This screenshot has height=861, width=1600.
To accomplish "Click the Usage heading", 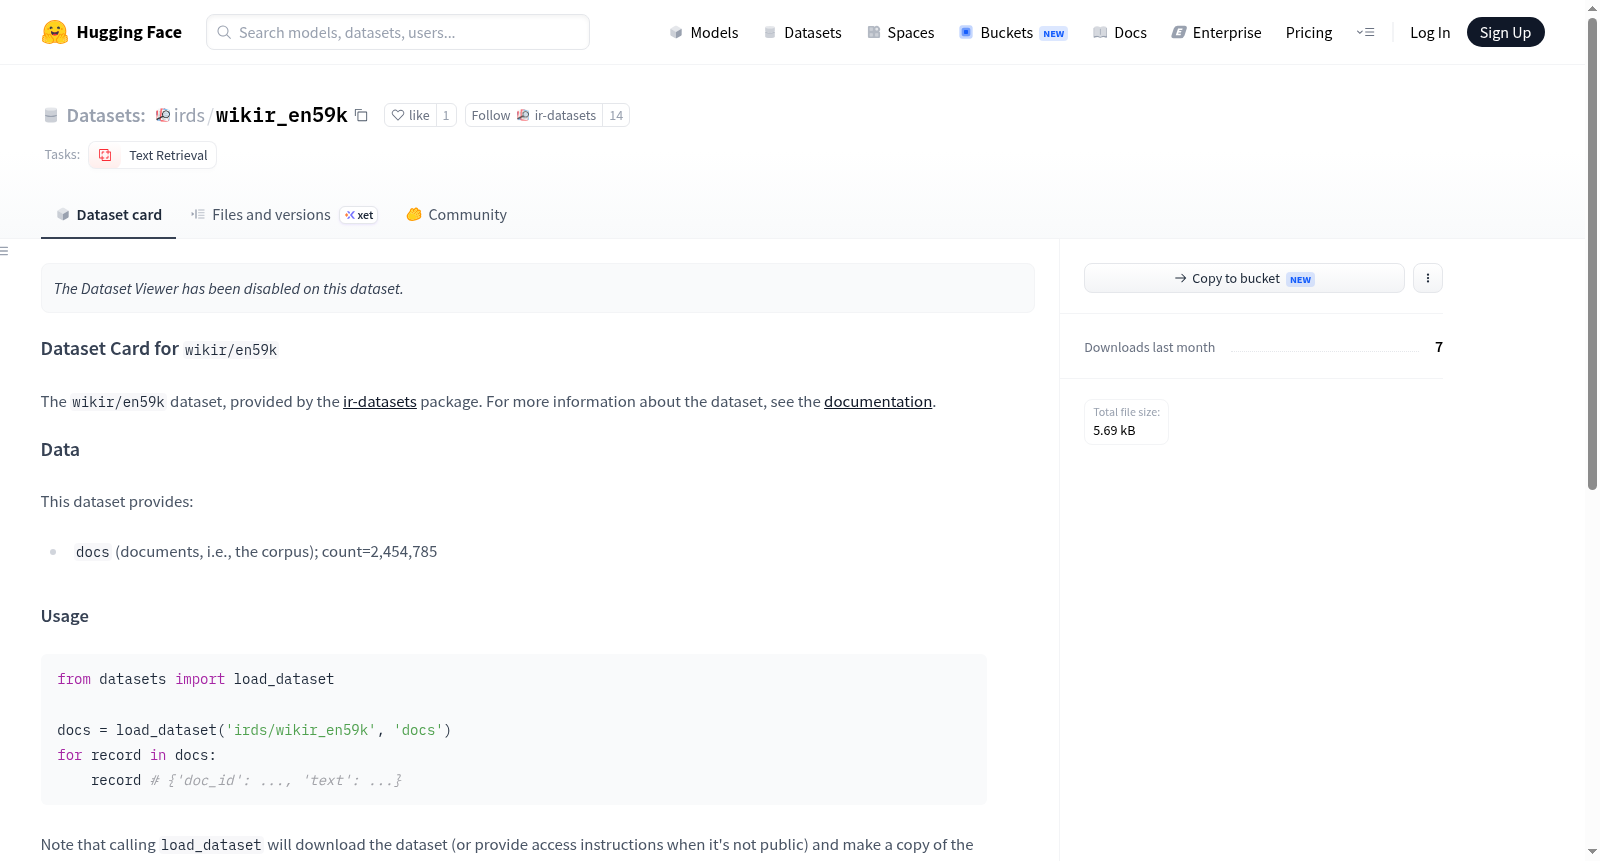I will 65,616.
